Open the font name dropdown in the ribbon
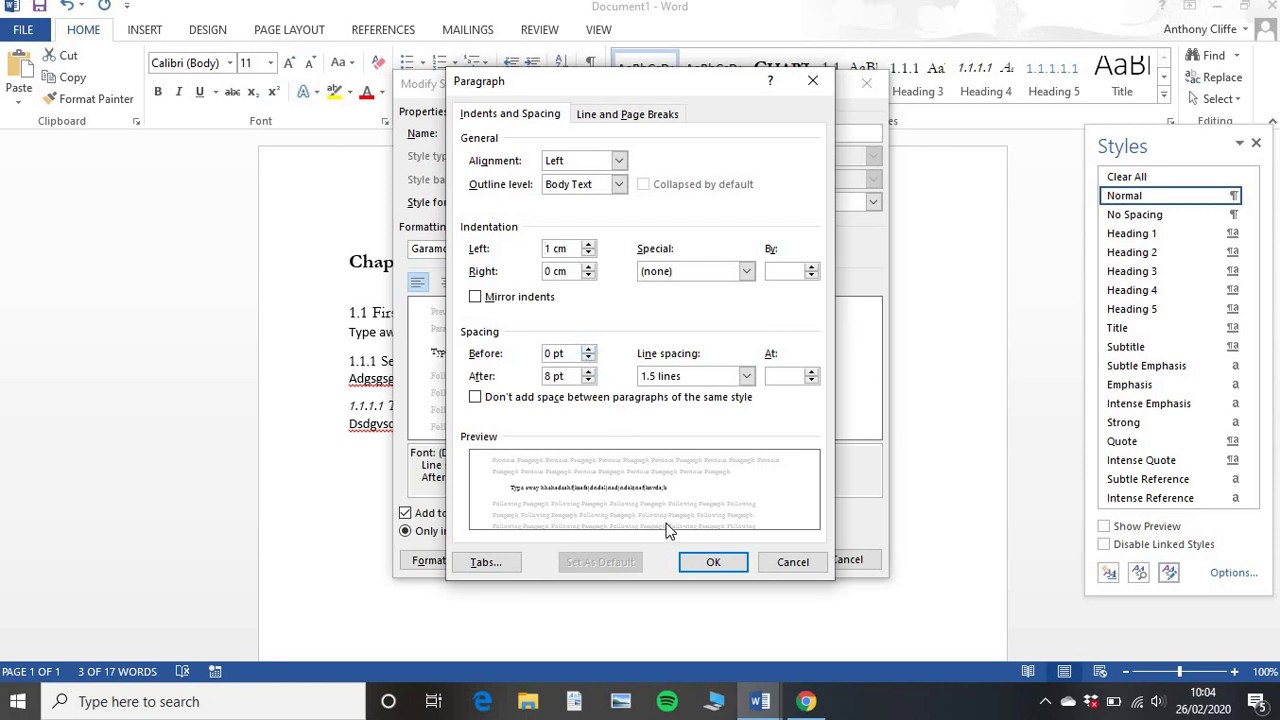1280x720 pixels. pos(230,63)
